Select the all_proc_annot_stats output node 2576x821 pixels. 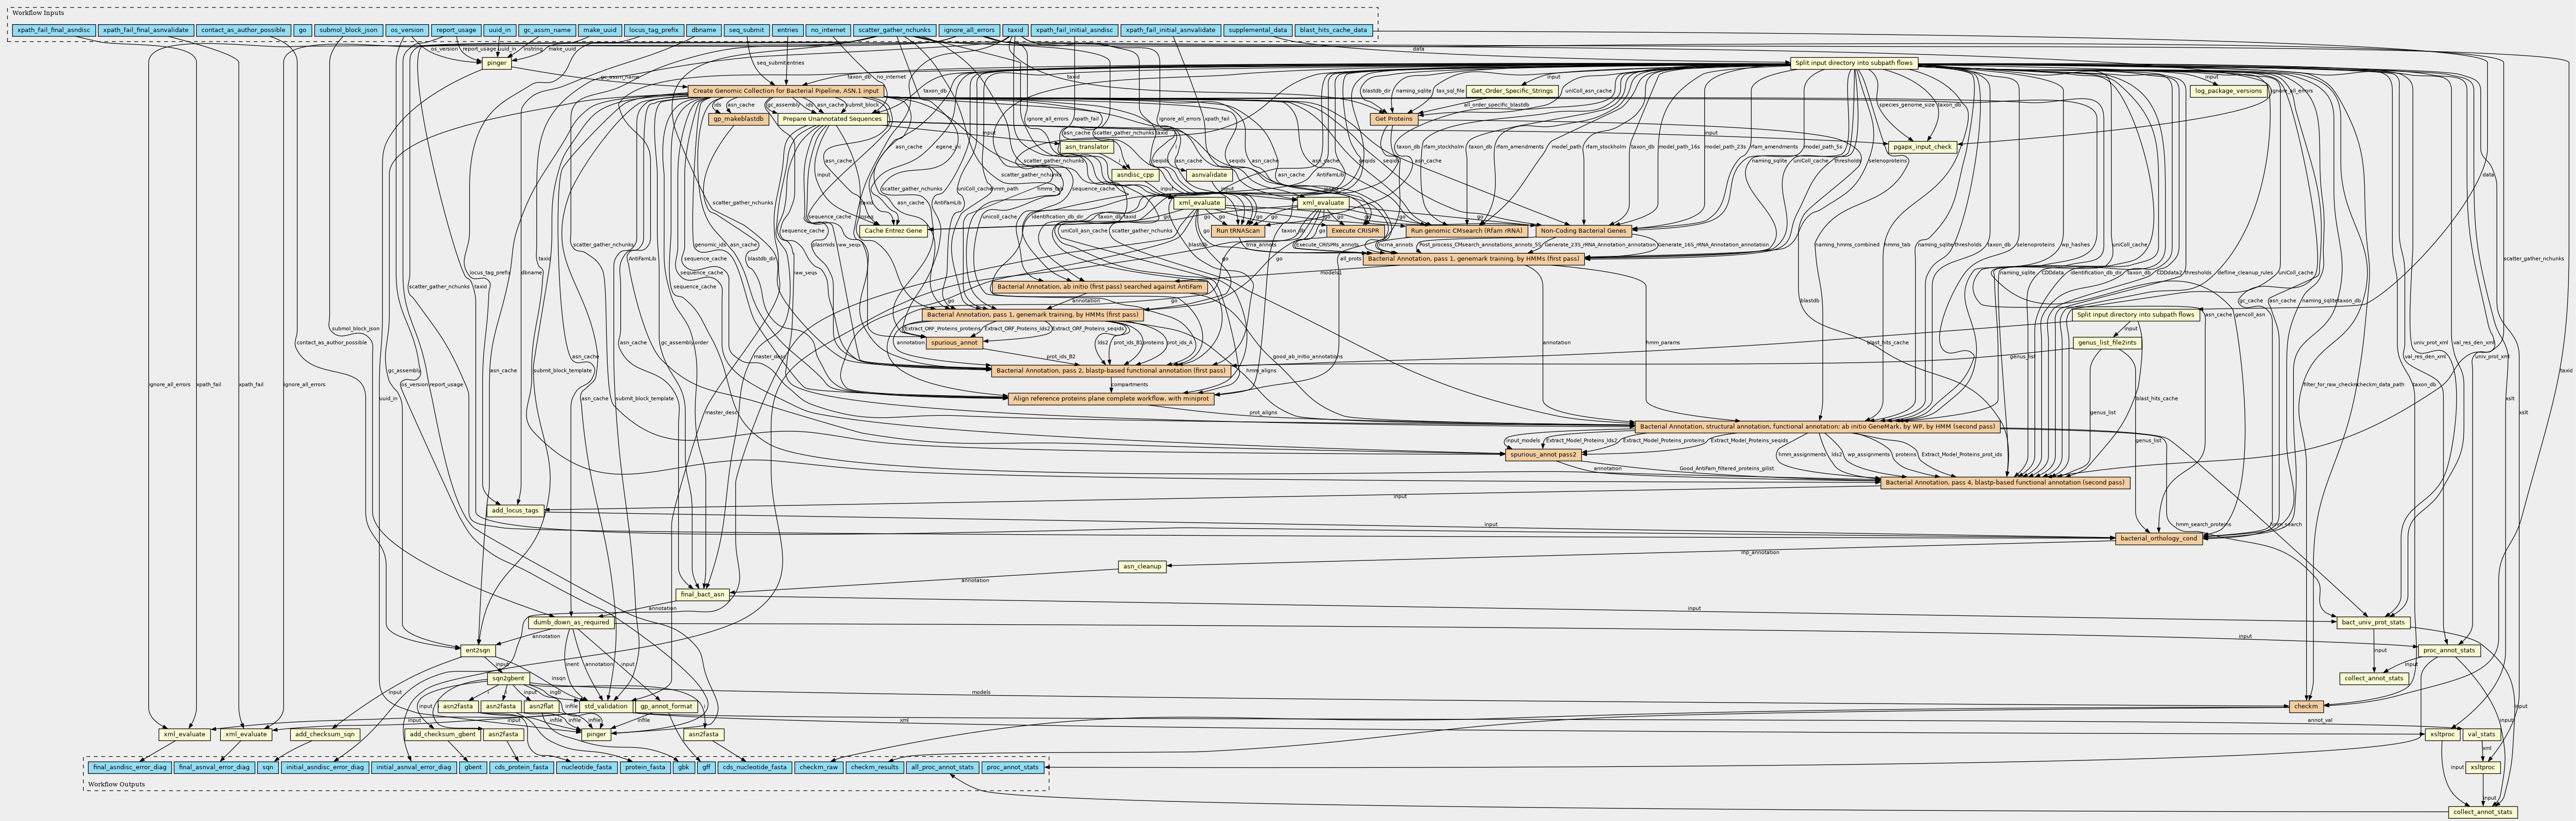coord(943,769)
